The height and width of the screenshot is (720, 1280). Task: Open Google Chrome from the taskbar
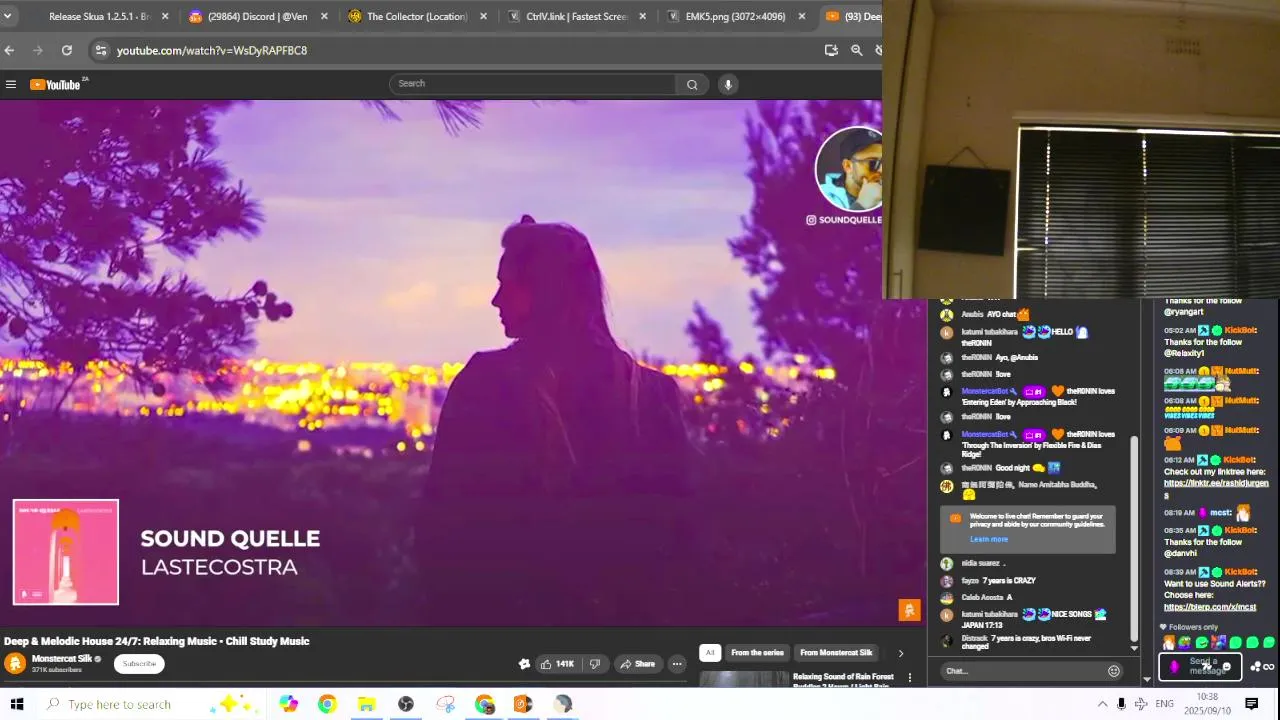tap(327, 704)
